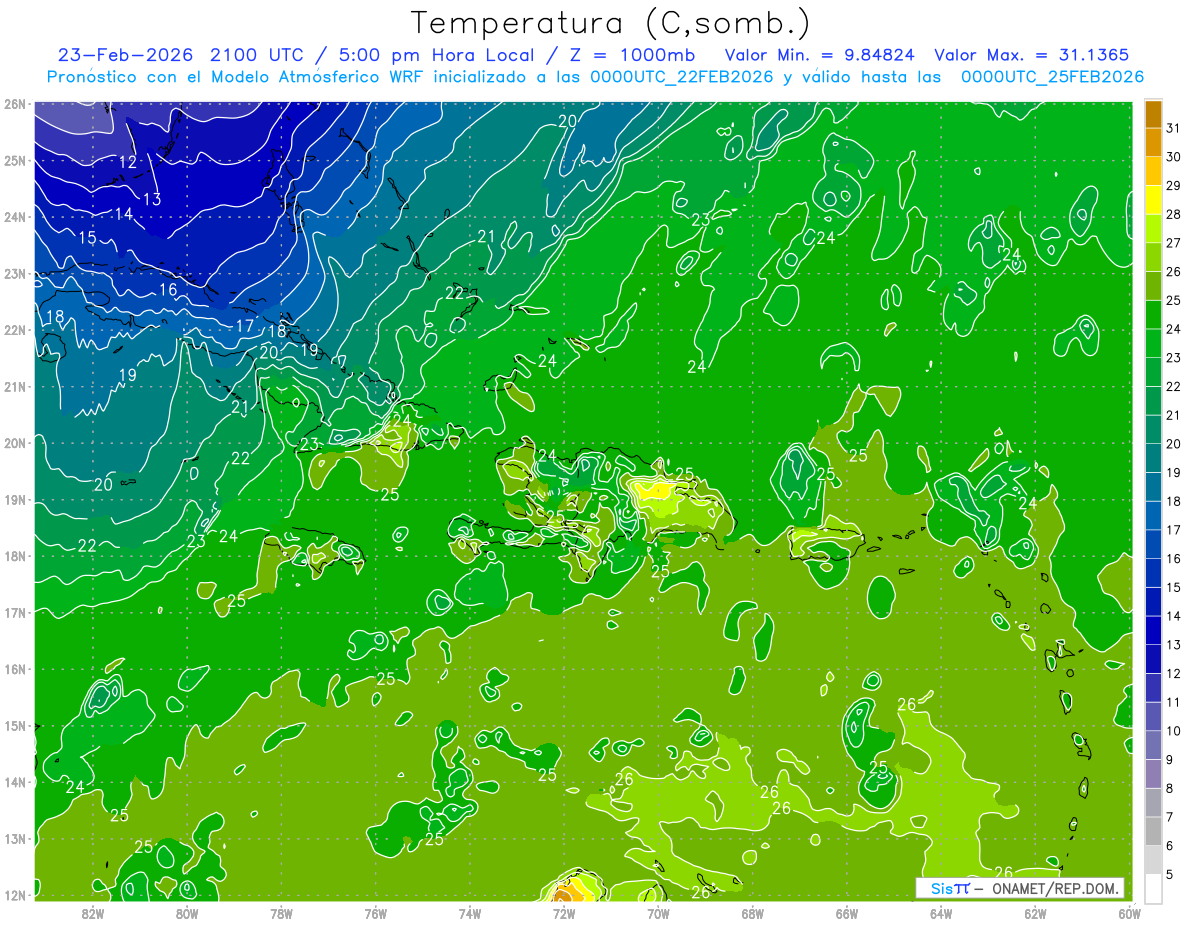Click the title 'Temperatura (C,somb.)'

[x=611, y=22]
